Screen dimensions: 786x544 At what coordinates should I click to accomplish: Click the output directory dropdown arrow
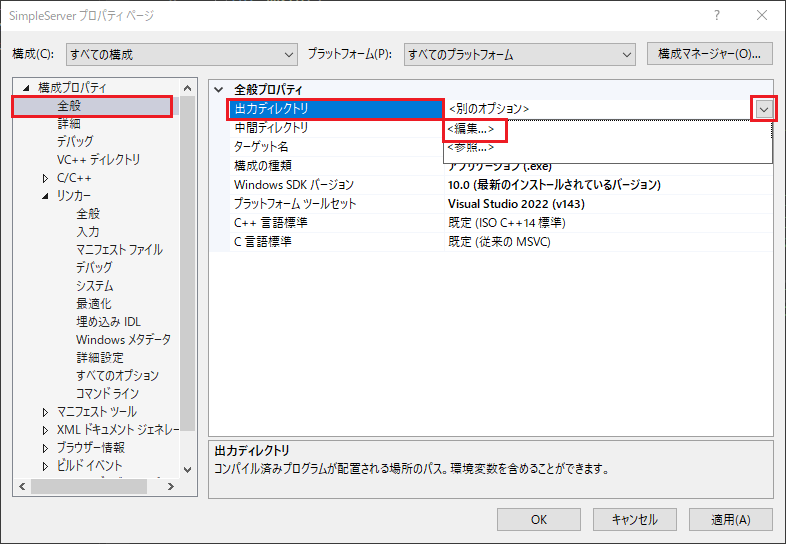click(x=764, y=108)
